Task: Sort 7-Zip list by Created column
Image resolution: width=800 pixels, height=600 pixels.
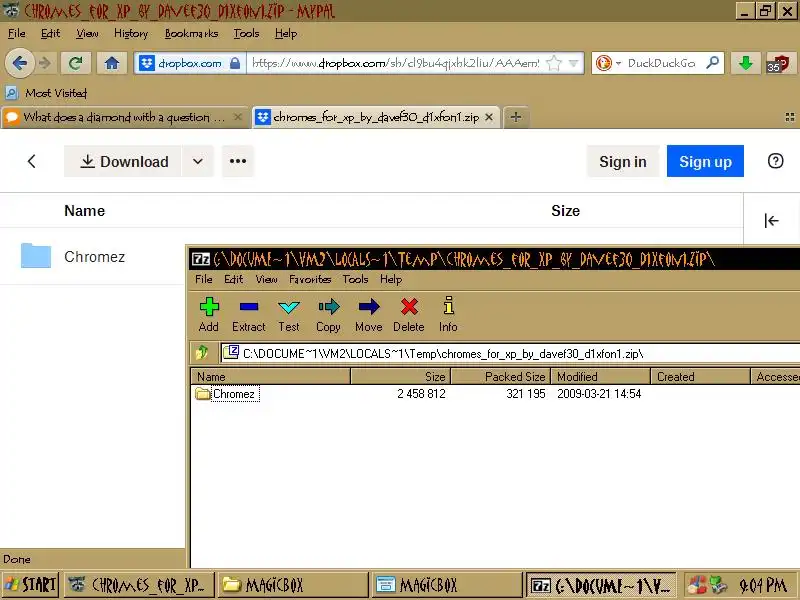Action: click(x=700, y=377)
